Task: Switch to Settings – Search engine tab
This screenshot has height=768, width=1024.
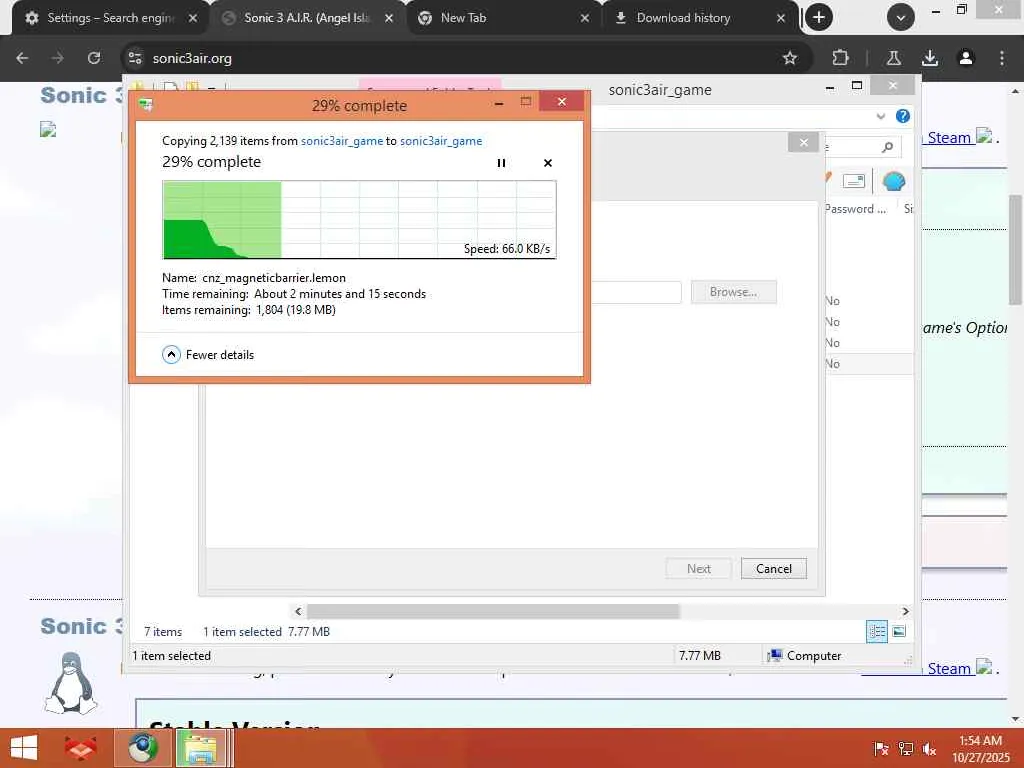Action: (111, 18)
